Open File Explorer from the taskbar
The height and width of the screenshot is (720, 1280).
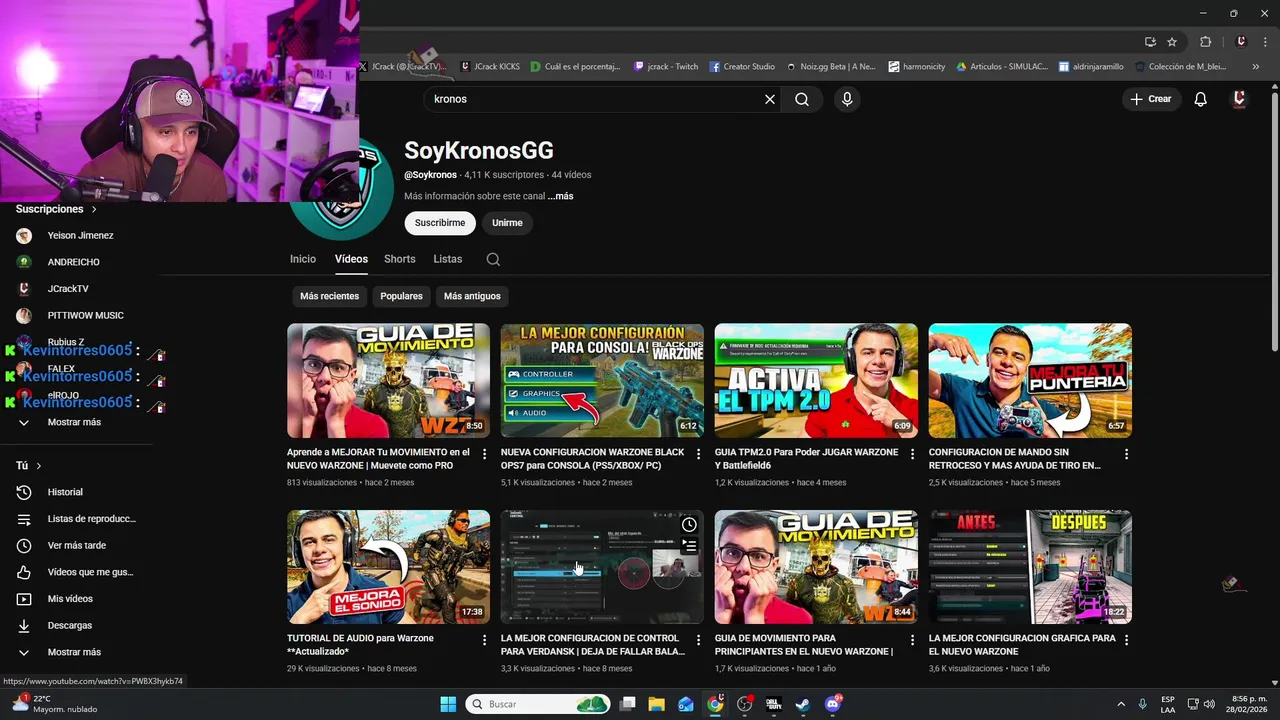656,704
